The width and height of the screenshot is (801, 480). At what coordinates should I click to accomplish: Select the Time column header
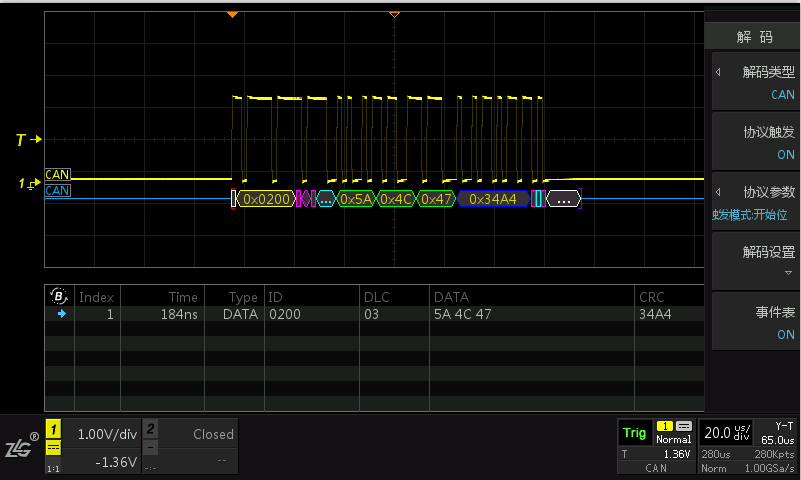[183, 297]
